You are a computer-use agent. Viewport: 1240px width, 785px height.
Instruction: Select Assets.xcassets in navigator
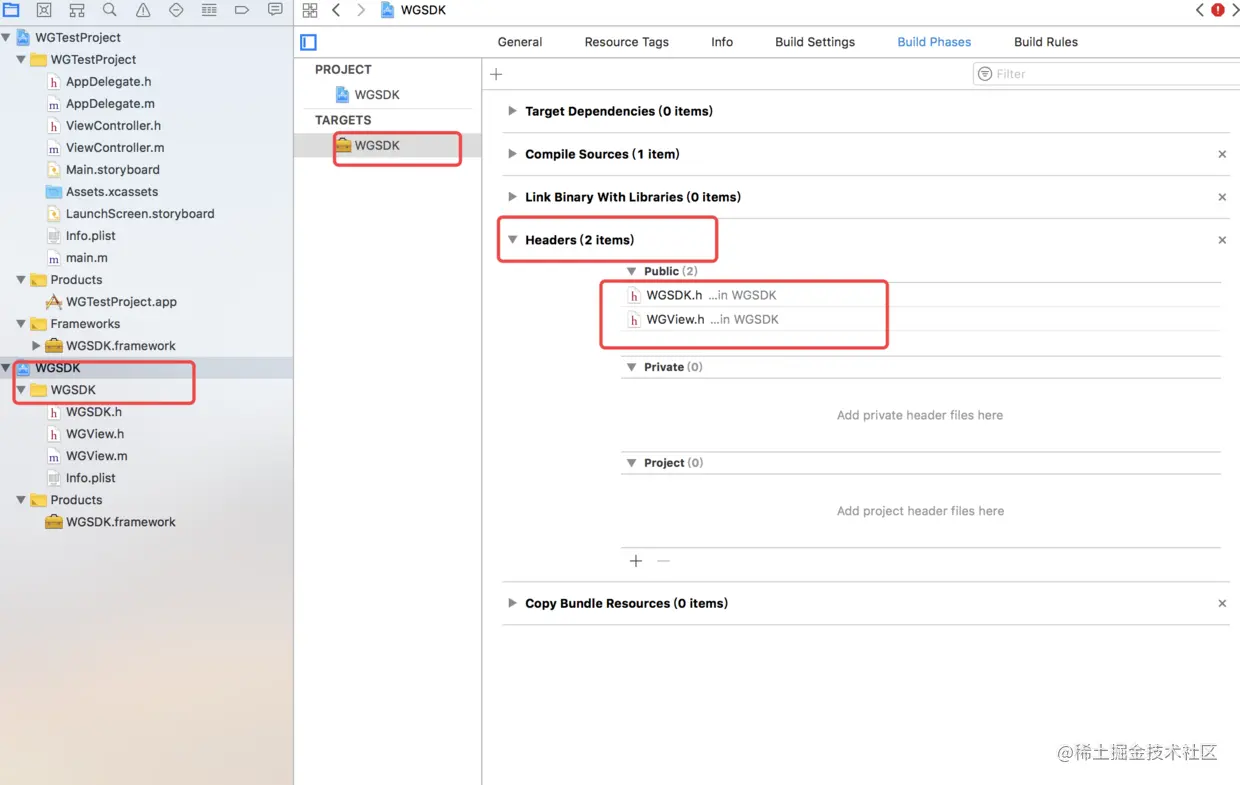(111, 192)
